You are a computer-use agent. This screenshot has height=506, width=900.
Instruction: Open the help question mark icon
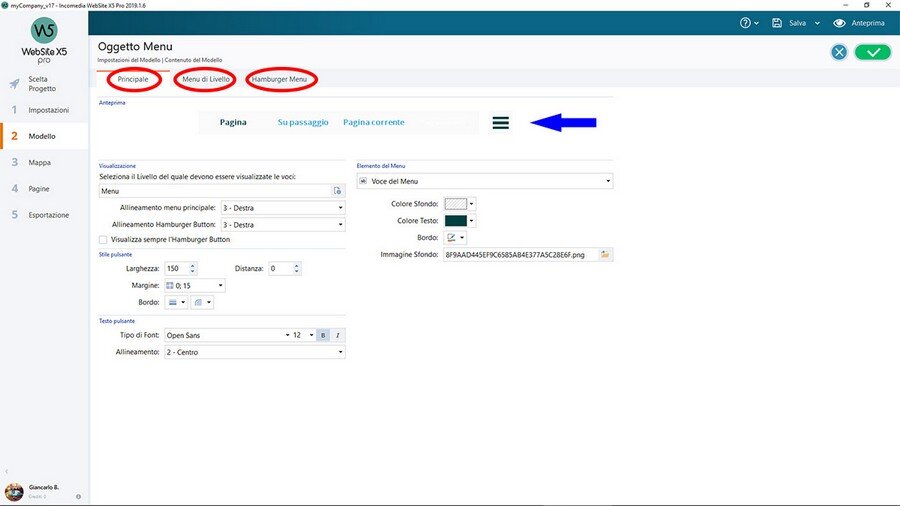coord(745,23)
